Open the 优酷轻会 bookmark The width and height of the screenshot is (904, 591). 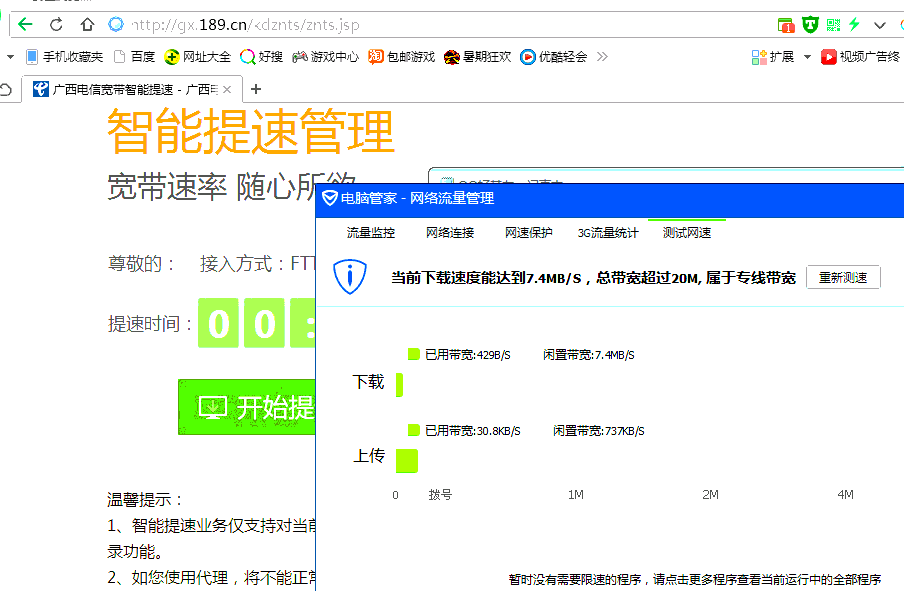553,57
